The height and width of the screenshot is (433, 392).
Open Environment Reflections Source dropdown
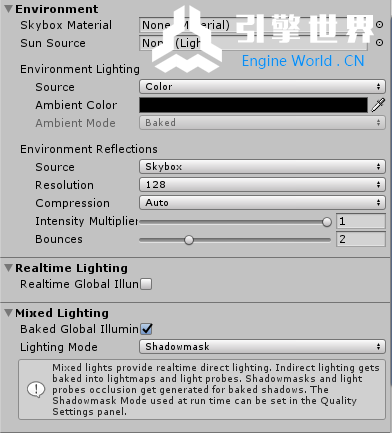262,167
